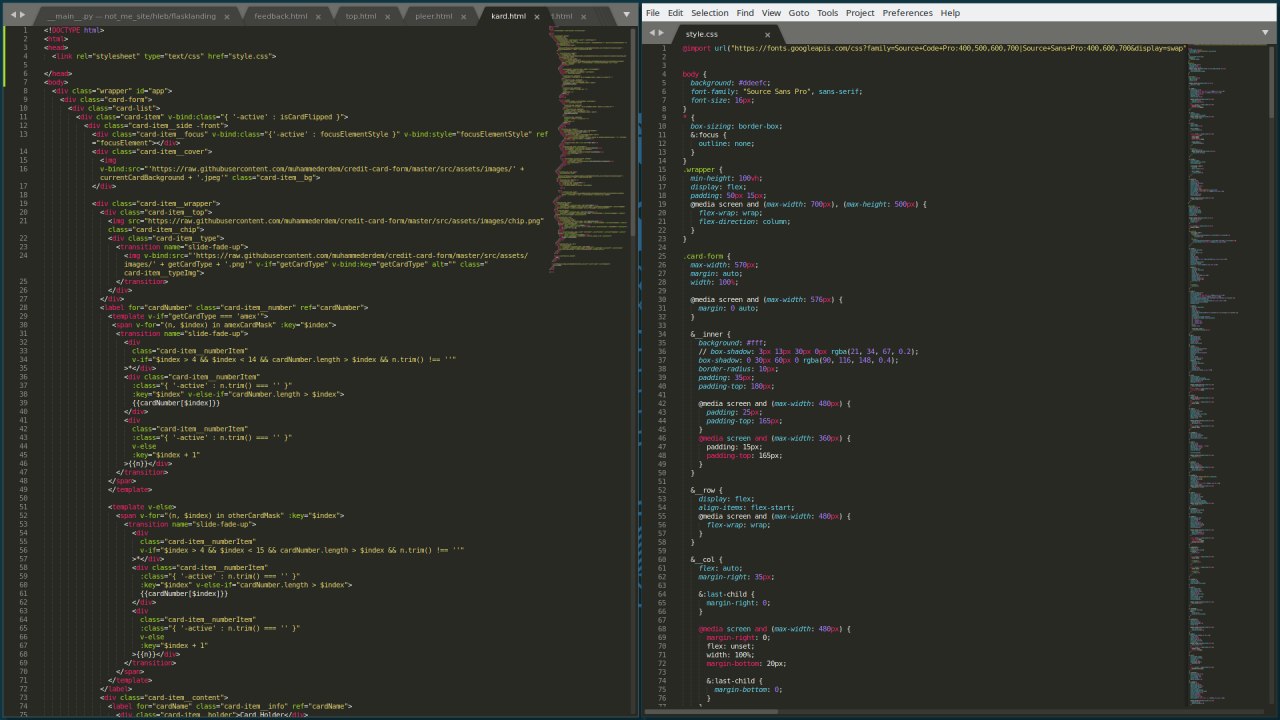Close the feedback.html tab
This screenshot has height=720, width=1280.
[x=318, y=17]
